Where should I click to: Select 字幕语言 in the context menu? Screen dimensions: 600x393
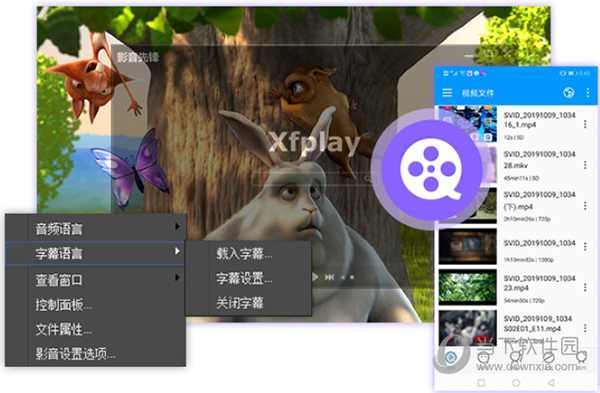coord(95,253)
